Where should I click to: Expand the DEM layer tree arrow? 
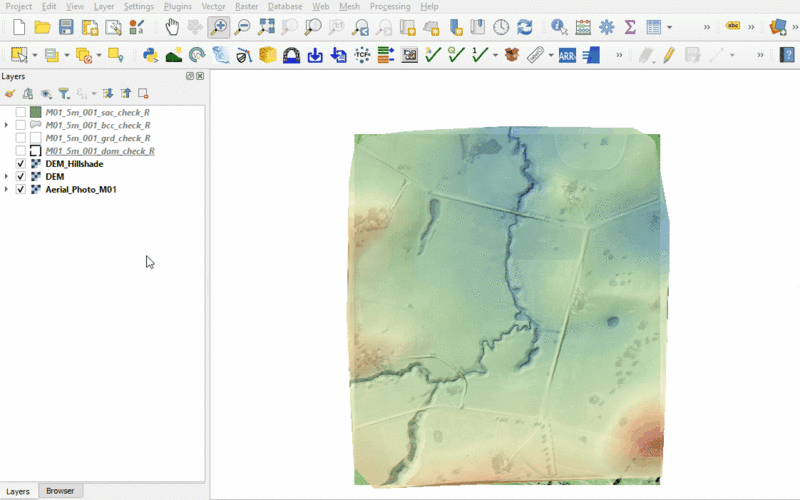tap(7, 177)
